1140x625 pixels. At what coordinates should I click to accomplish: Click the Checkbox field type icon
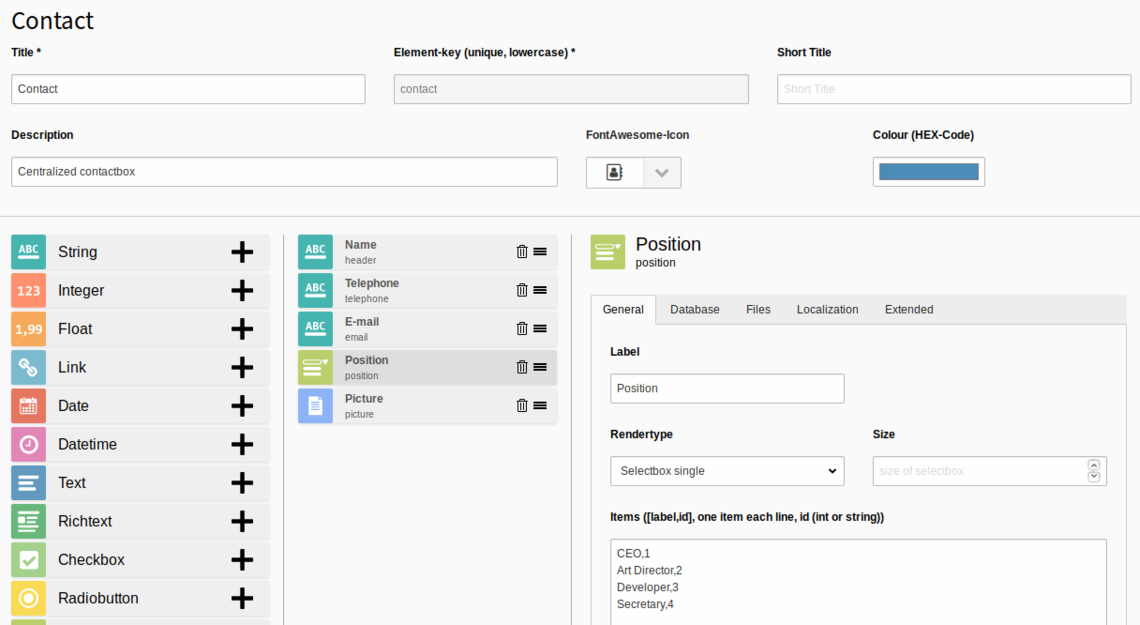coord(28,559)
